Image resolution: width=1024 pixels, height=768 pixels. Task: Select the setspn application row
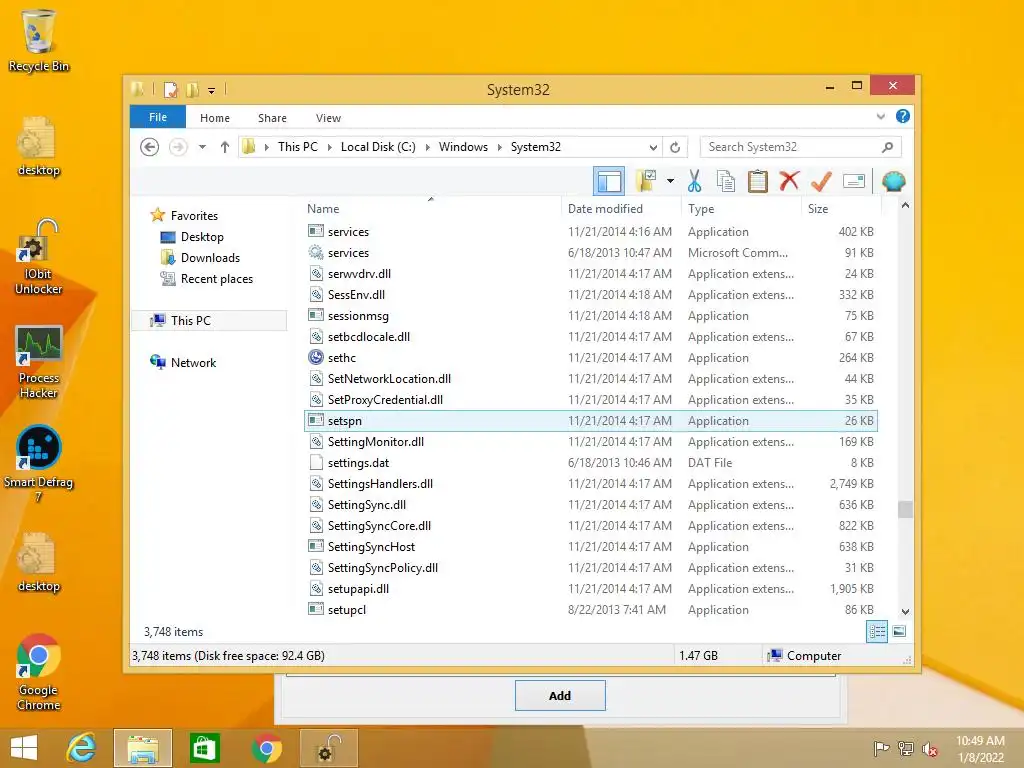590,421
